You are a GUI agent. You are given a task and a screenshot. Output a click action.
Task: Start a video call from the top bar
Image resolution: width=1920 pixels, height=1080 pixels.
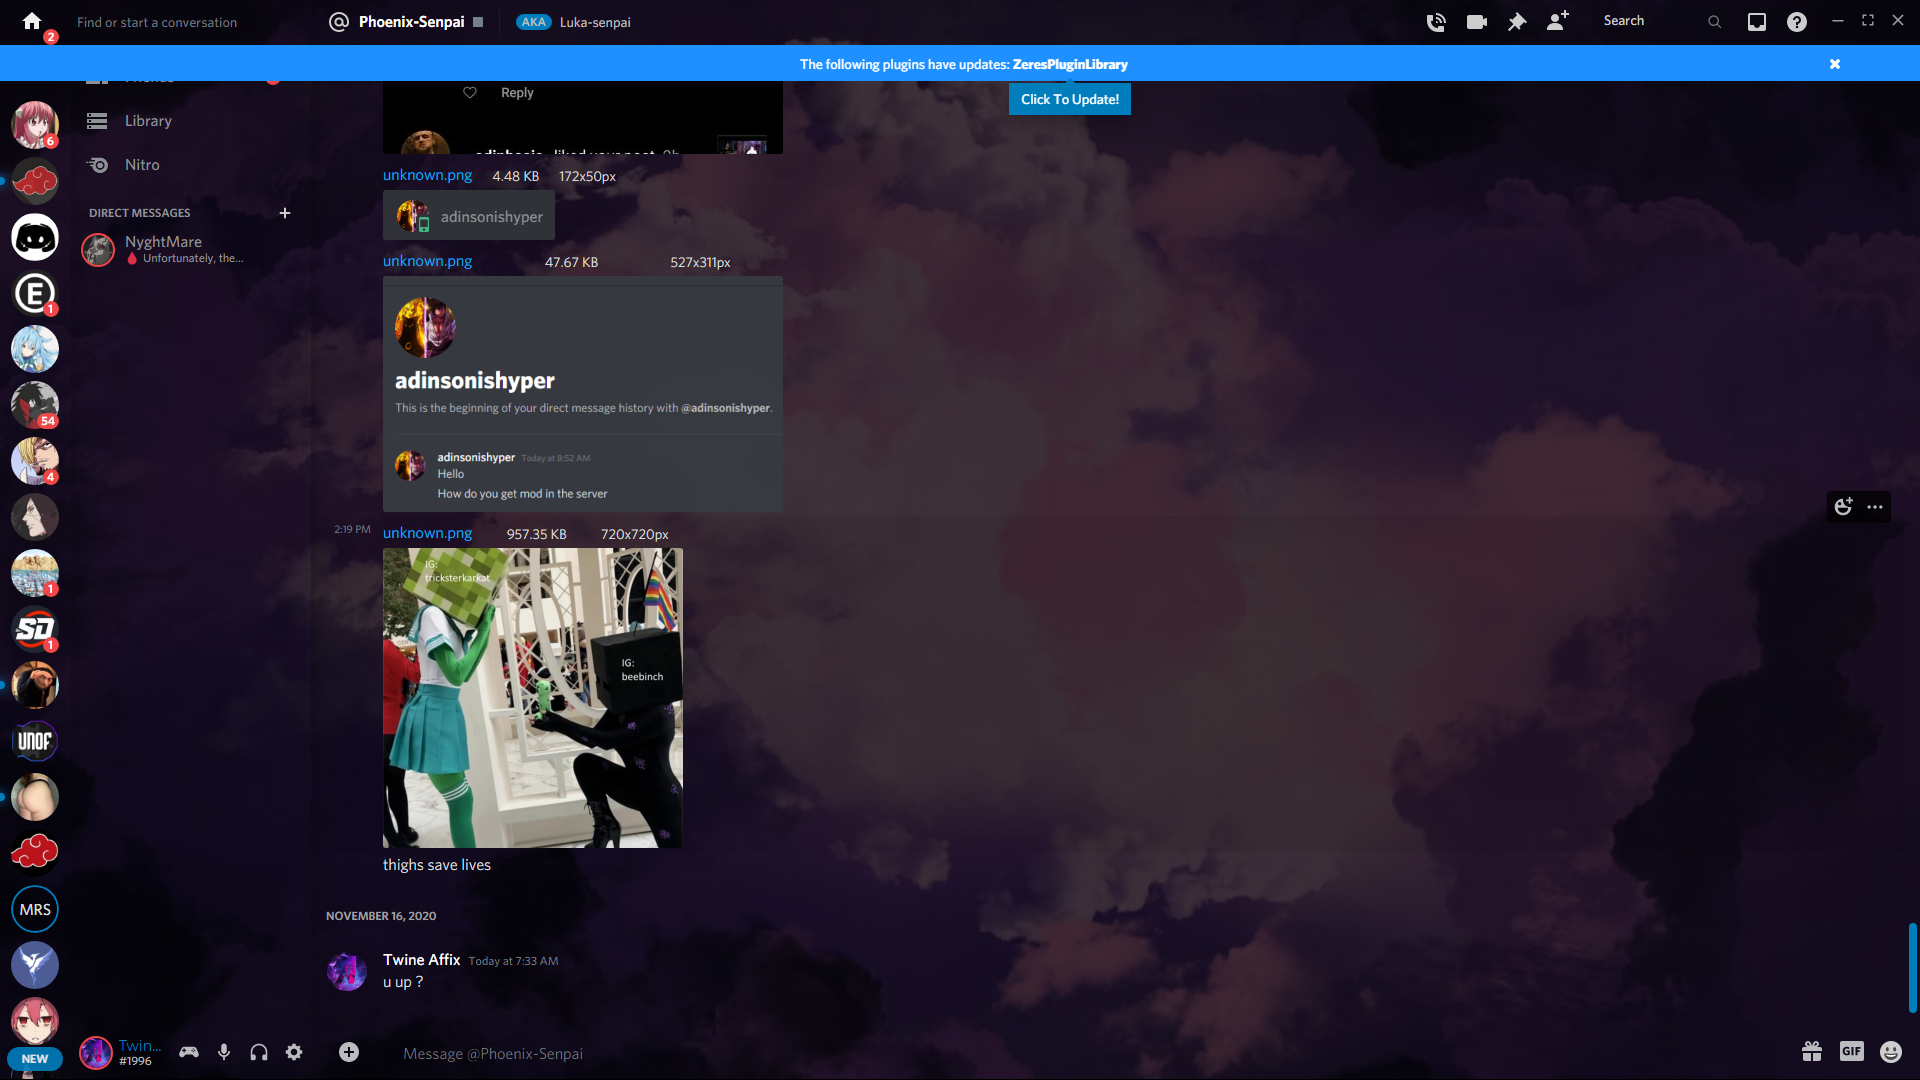(1476, 21)
